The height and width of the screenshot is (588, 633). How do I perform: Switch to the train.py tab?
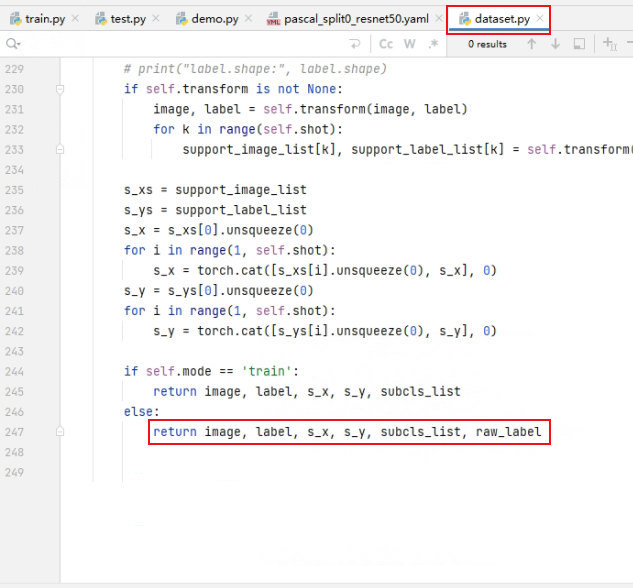38,19
